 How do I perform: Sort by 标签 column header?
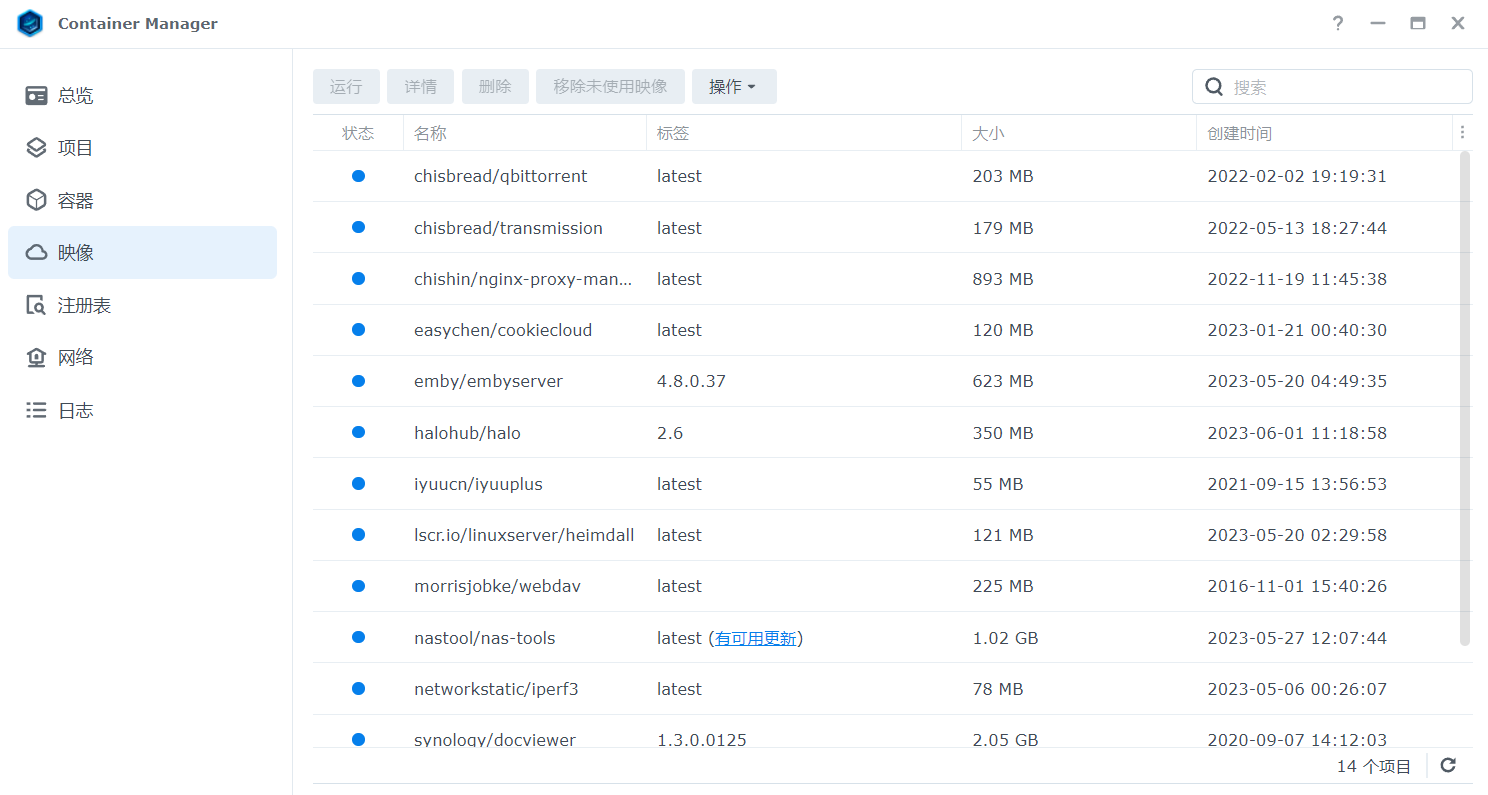pyautogui.click(x=804, y=133)
